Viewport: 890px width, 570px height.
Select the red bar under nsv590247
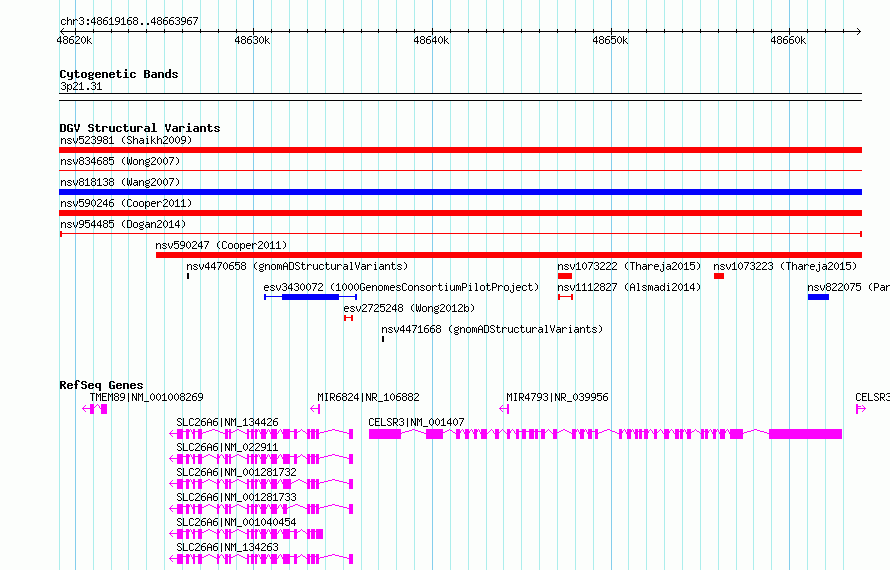[509, 255]
